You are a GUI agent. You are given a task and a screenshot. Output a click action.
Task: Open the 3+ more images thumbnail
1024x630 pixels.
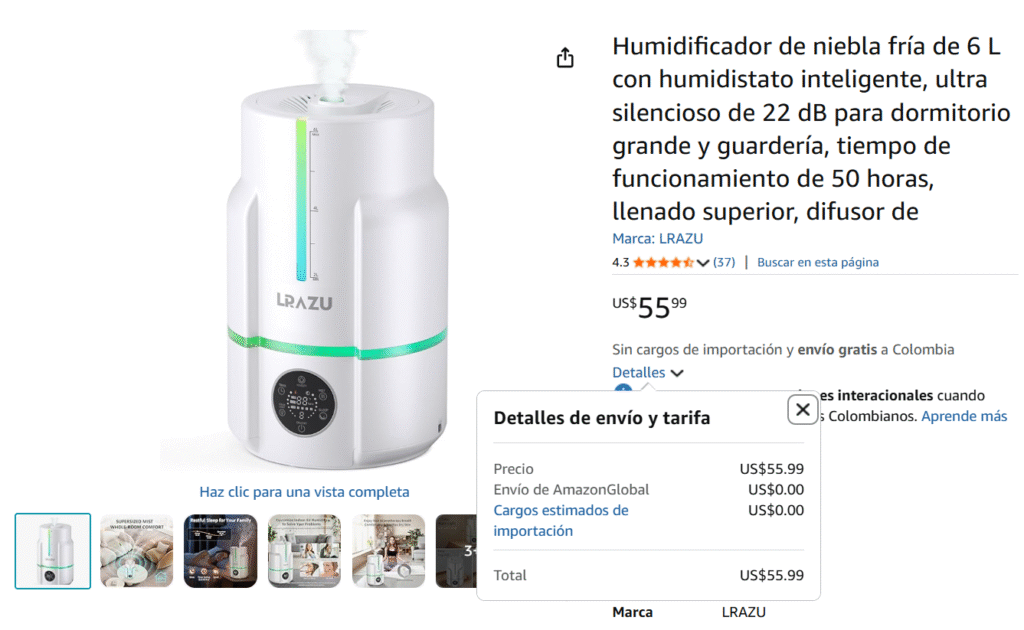tap(456, 551)
